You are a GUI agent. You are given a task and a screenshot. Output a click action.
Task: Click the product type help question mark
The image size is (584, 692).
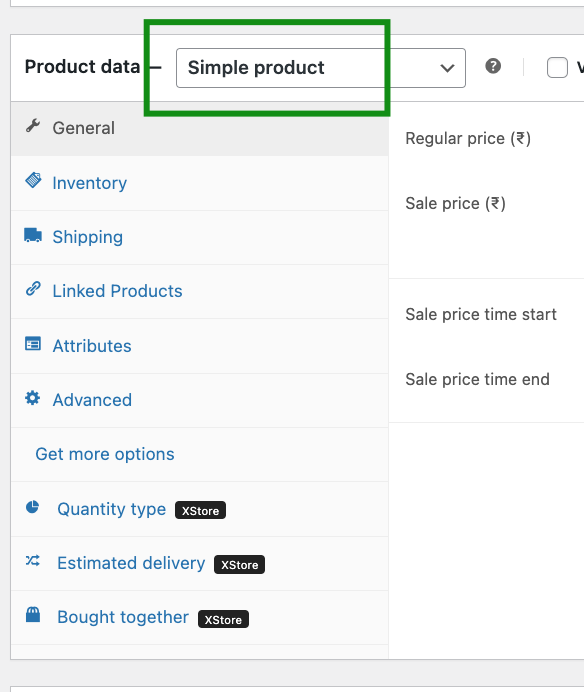click(493, 66)
